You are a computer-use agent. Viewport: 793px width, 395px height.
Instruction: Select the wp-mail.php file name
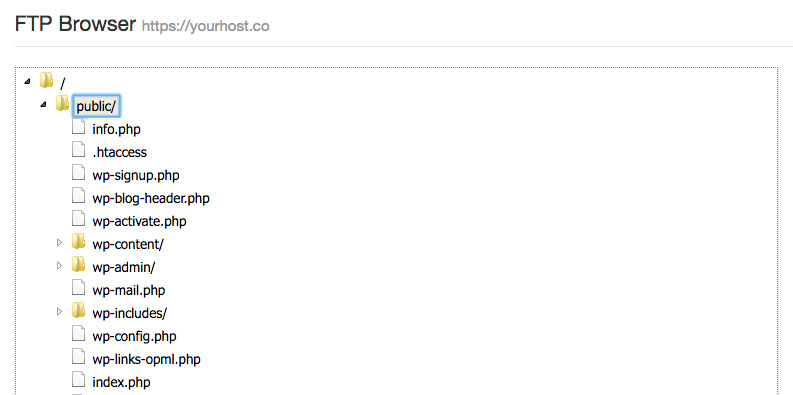tap(128, 290)
